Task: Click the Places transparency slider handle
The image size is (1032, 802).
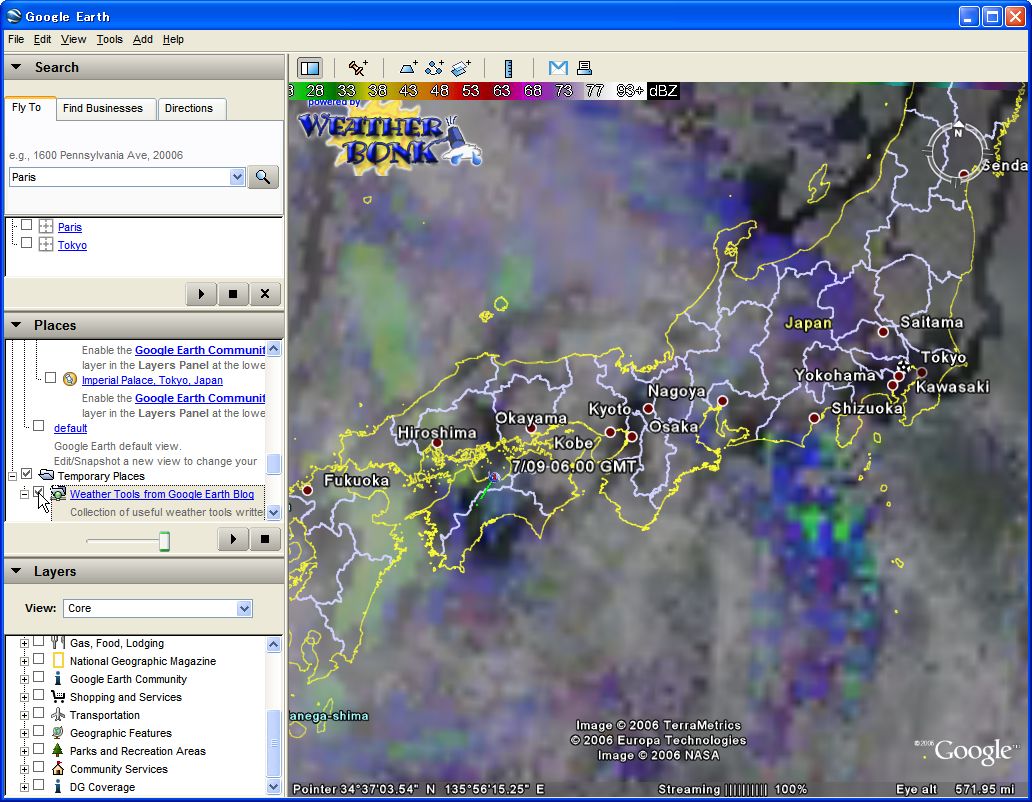Action: tap(165, 541)
